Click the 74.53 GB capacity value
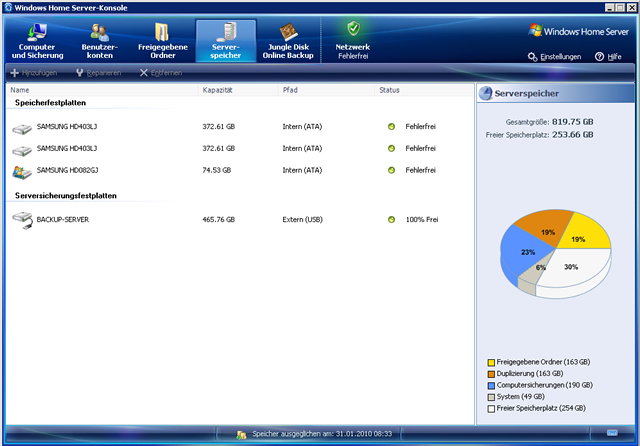The image size is (640, 446). (x=217, y=171)
